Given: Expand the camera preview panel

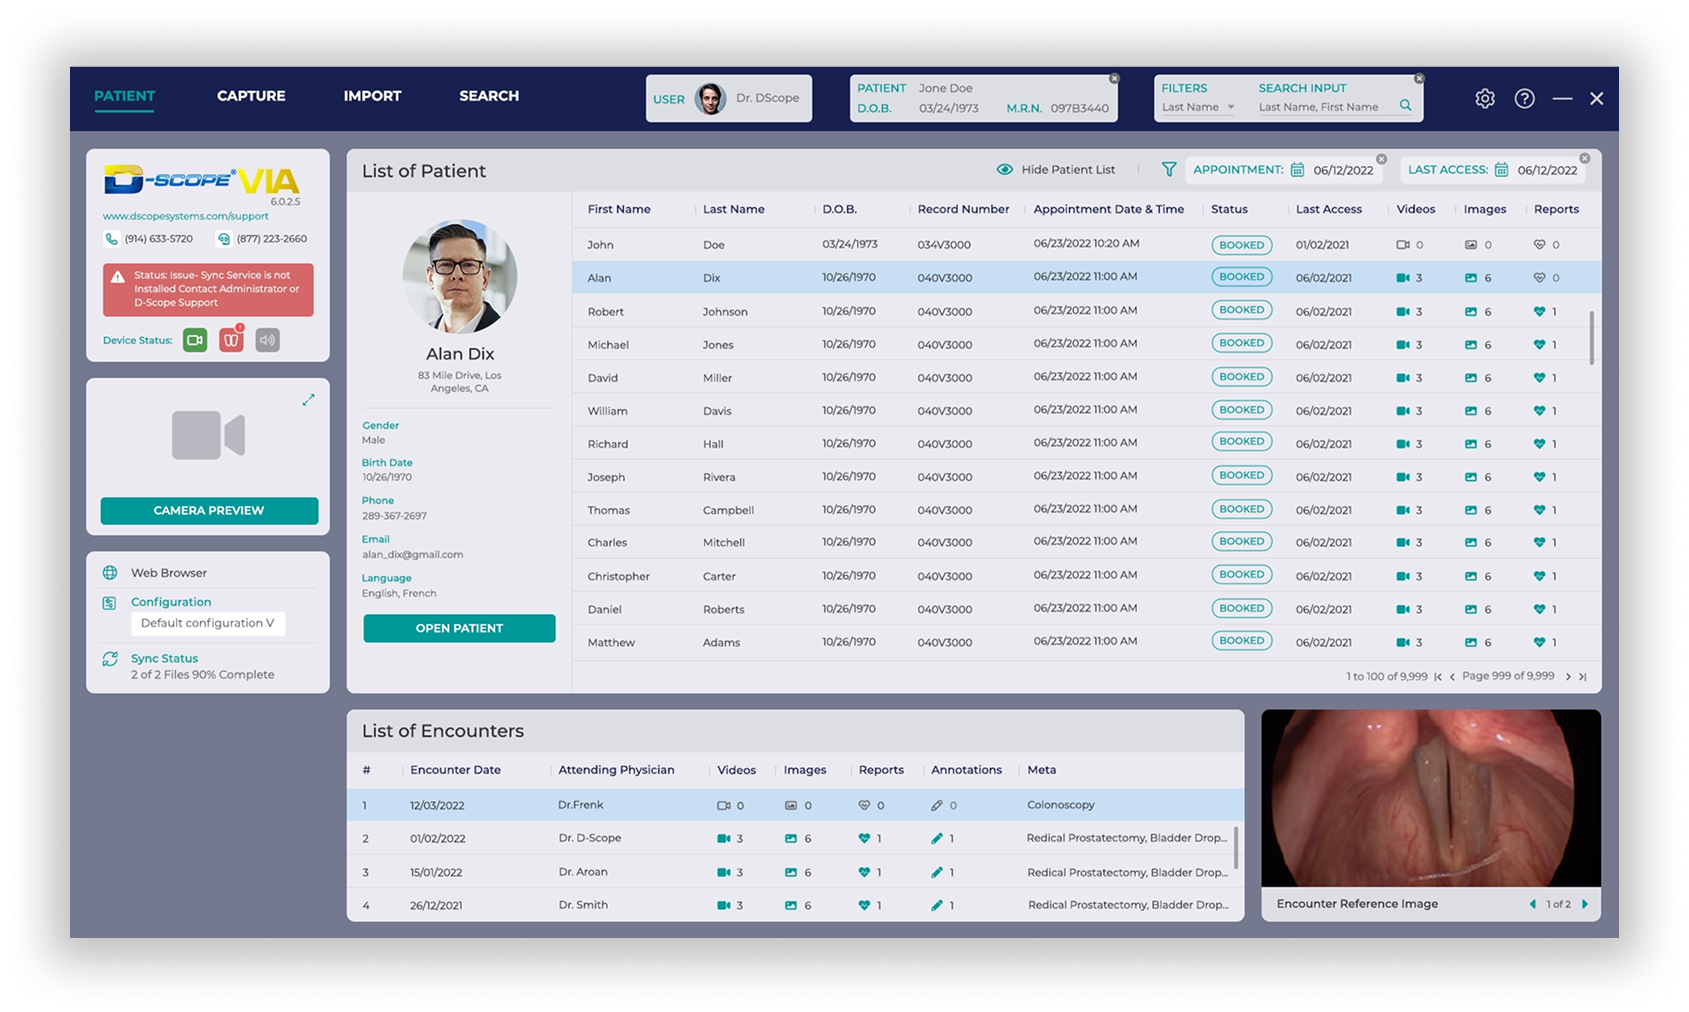Looking at the screenshot, I should pyautogui.click(x=308, y=400).
